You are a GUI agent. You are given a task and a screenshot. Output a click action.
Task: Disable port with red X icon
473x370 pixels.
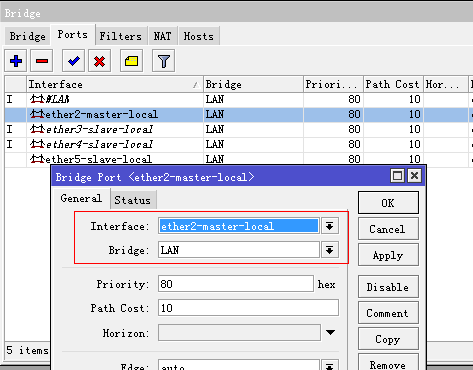click(x=99, y=61)
